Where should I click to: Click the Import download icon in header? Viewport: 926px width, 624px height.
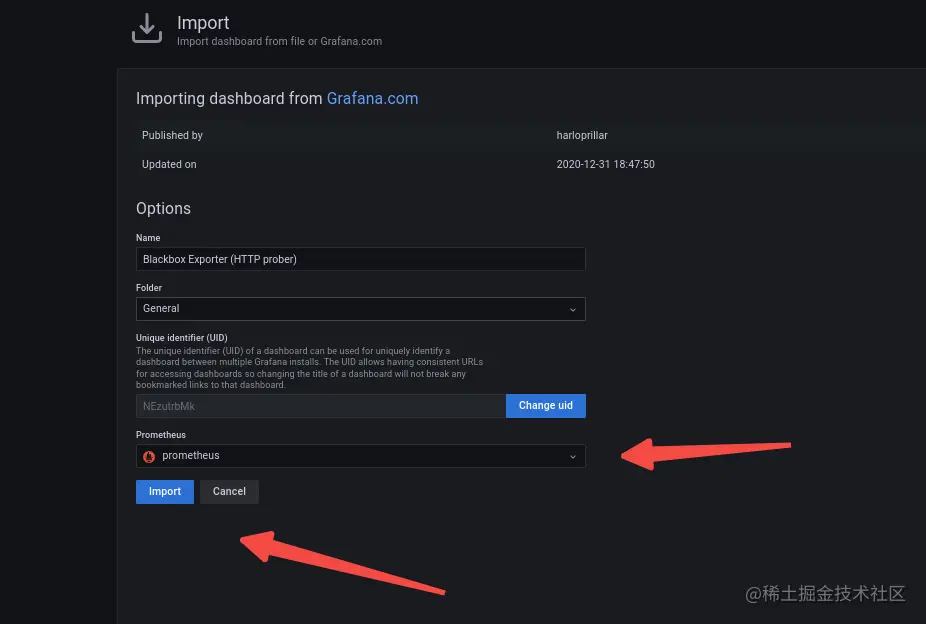coord(146,28)
